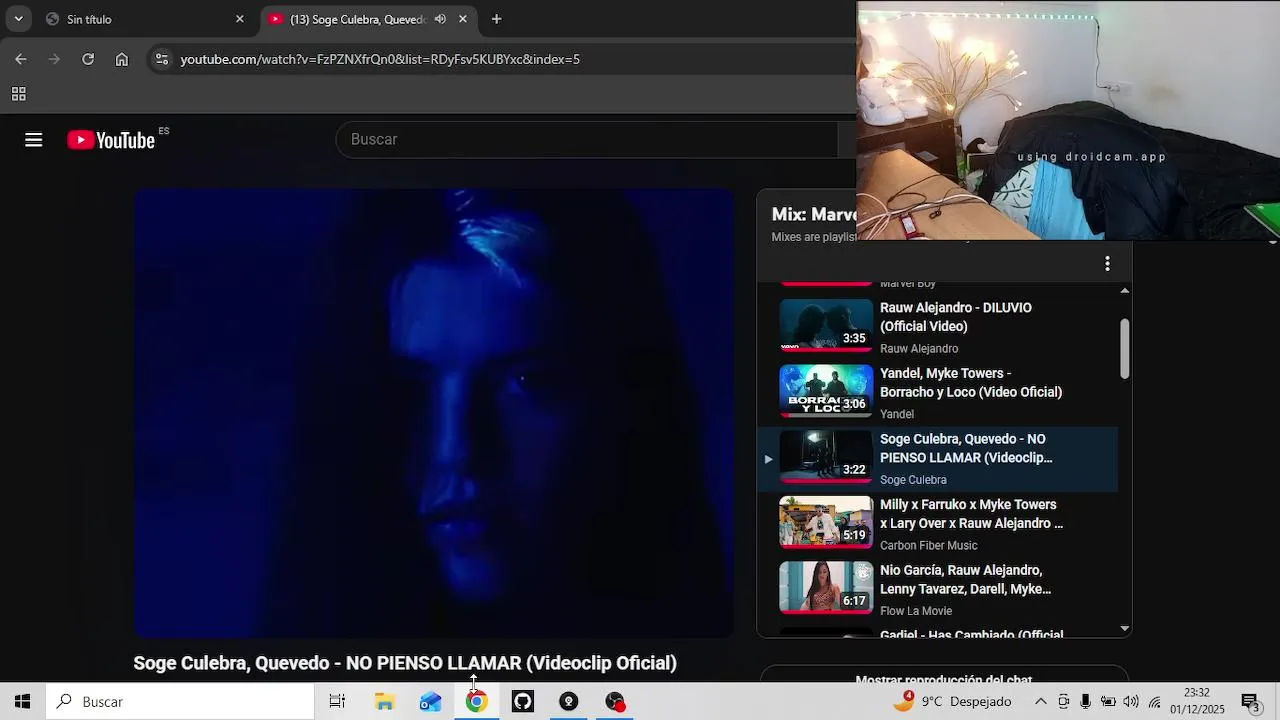1280x720 pixels.
Task: Open the weather widget '9°C Despejado'
Action: pyautogui.click(x=952, y=702)
